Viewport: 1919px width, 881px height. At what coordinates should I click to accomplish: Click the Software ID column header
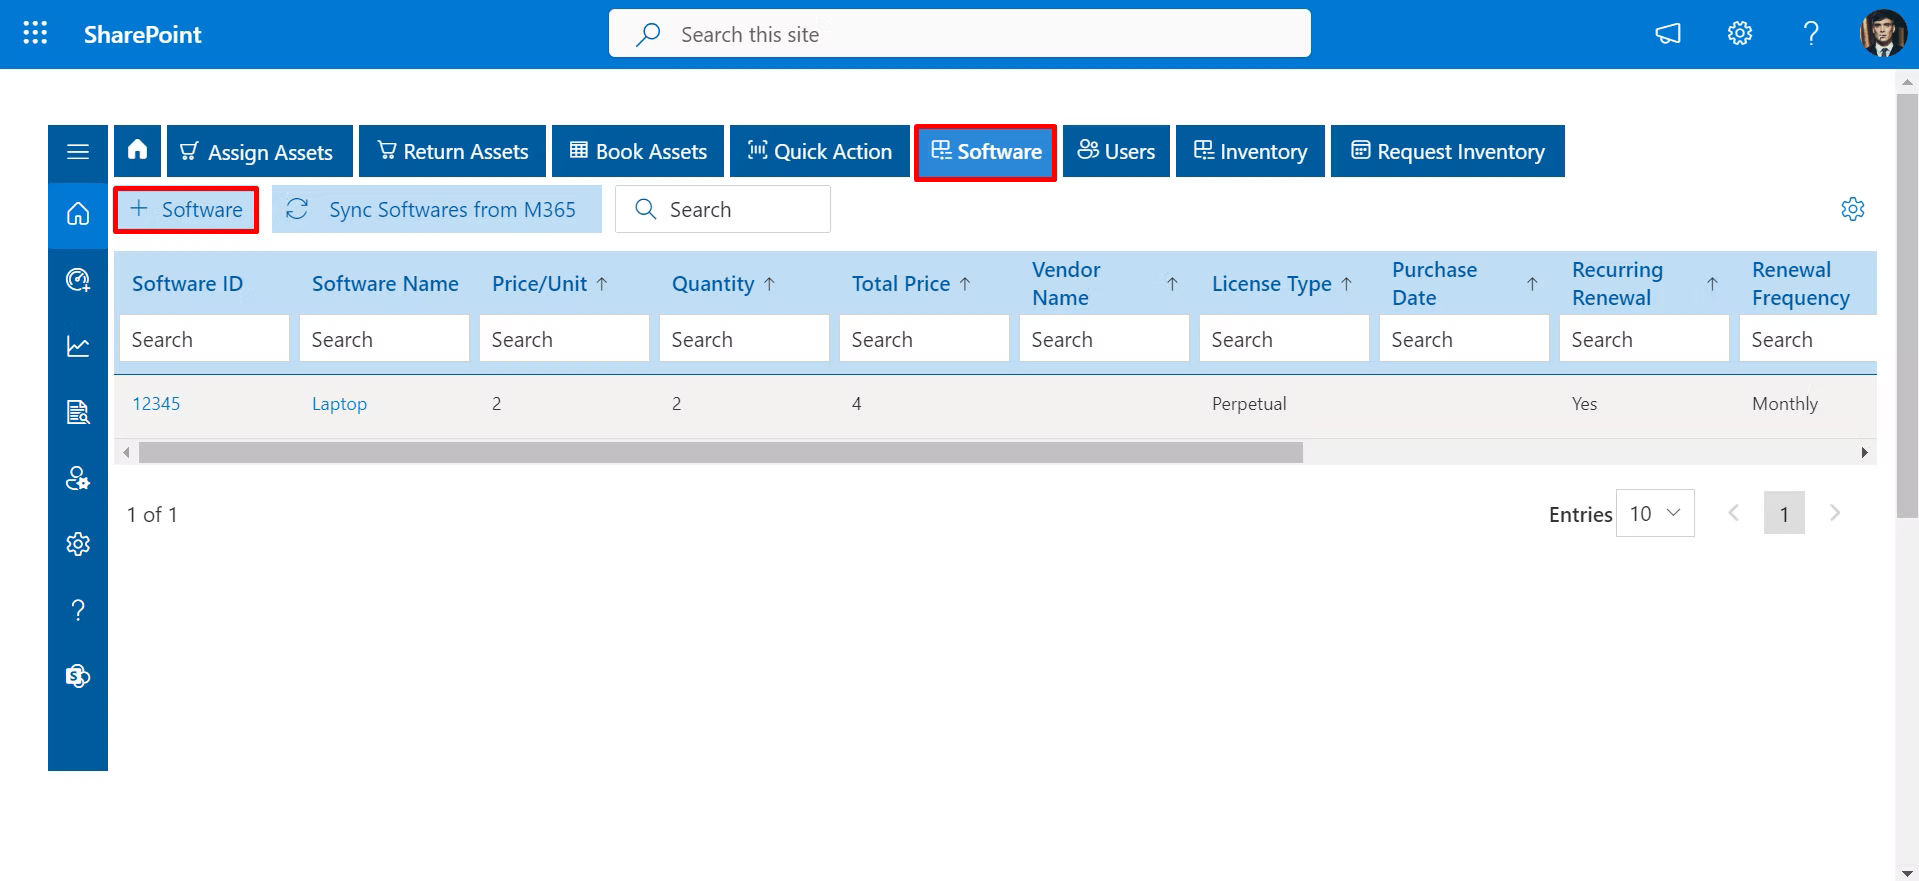pos(187,284)
